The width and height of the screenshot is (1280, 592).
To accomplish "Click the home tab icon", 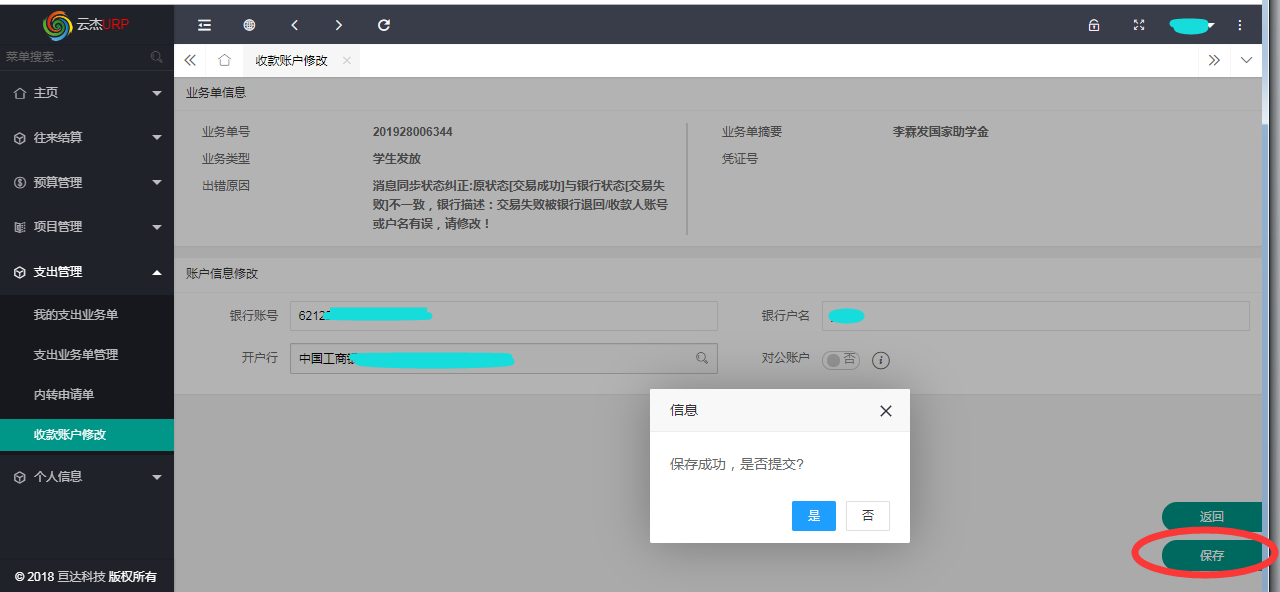I will tap(225, 60).
